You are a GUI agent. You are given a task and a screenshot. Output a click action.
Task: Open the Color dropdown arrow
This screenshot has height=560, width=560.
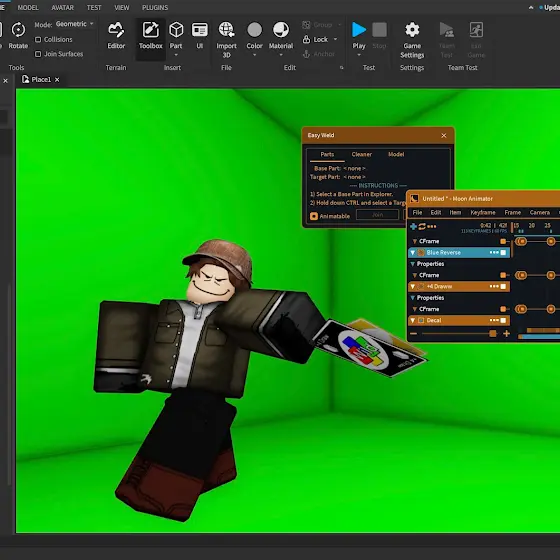point(254,55)
